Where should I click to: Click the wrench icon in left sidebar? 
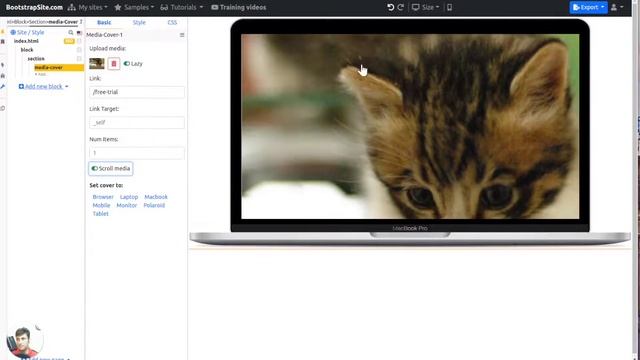click(x=3, y=87)
